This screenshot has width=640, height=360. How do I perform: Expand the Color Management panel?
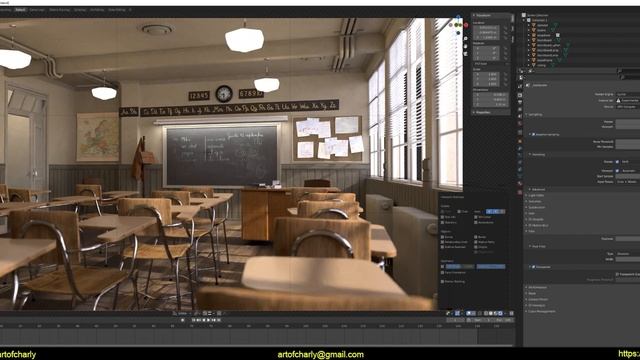540,311
